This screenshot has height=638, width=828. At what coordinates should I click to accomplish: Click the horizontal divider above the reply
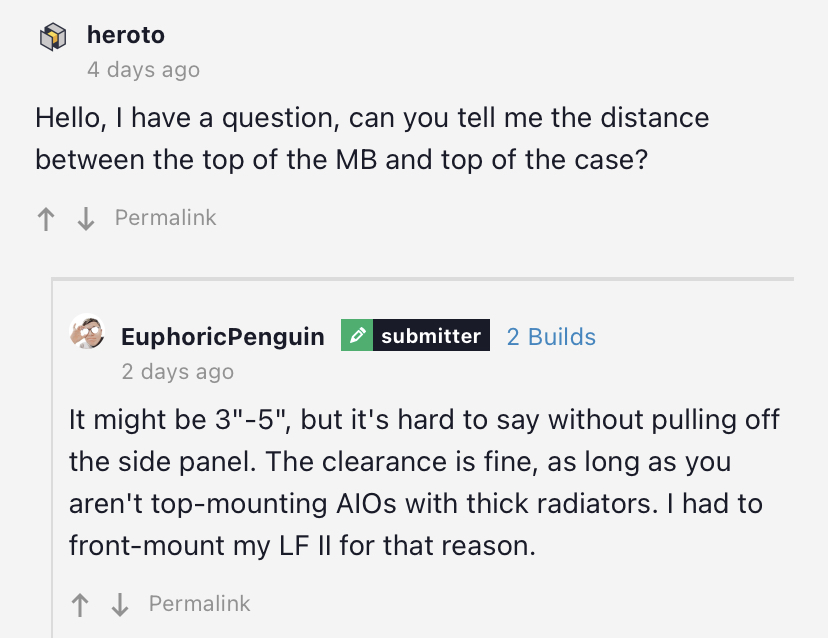pyautogui.click(x=422, y=278)
